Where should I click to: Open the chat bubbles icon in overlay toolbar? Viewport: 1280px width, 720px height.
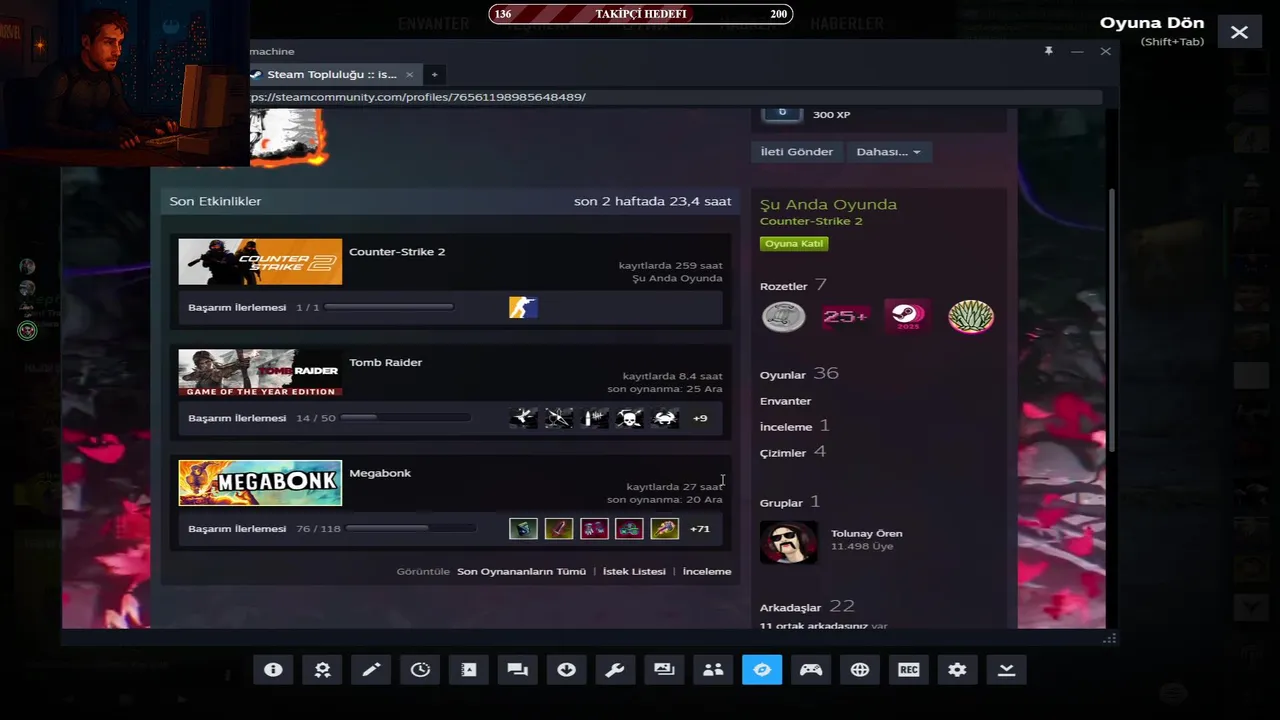[x=518, y=670]
